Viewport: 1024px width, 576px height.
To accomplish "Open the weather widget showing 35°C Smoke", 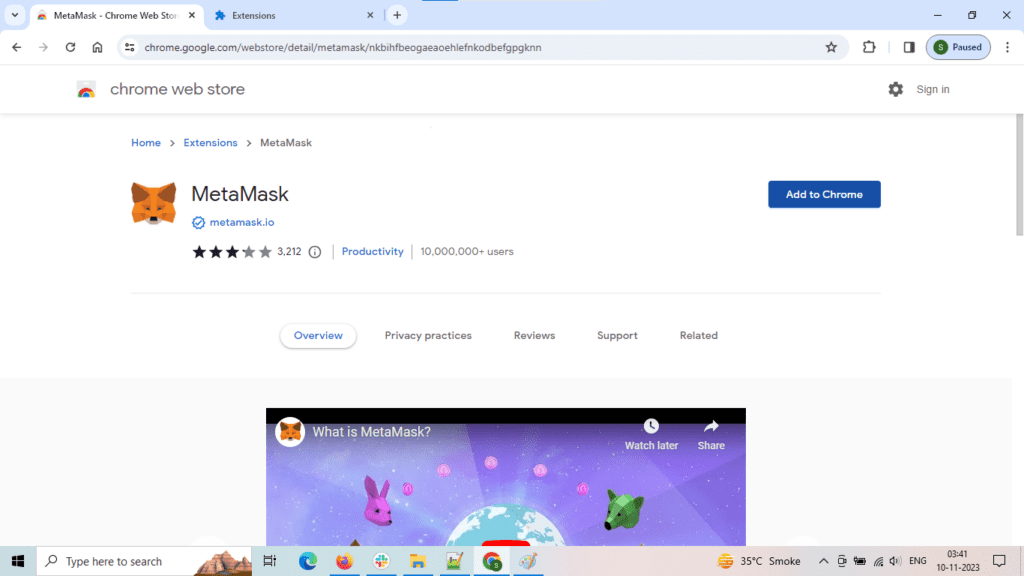I will 759,561.
